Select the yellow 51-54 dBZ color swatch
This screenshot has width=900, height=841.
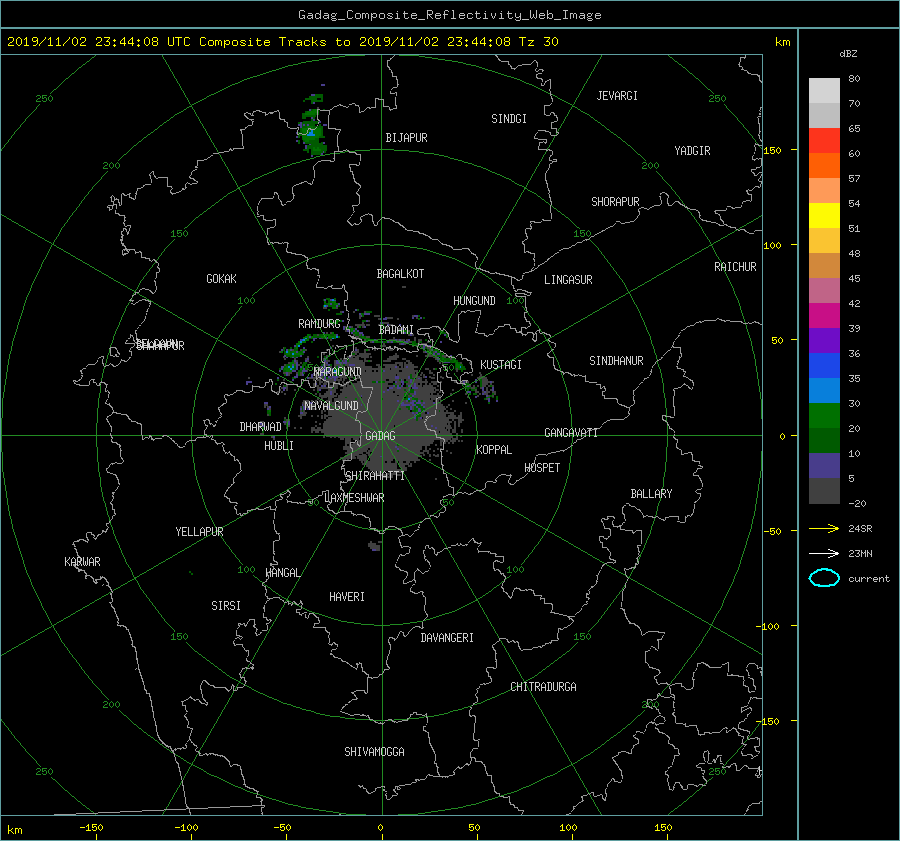click(x=824, y=215)
